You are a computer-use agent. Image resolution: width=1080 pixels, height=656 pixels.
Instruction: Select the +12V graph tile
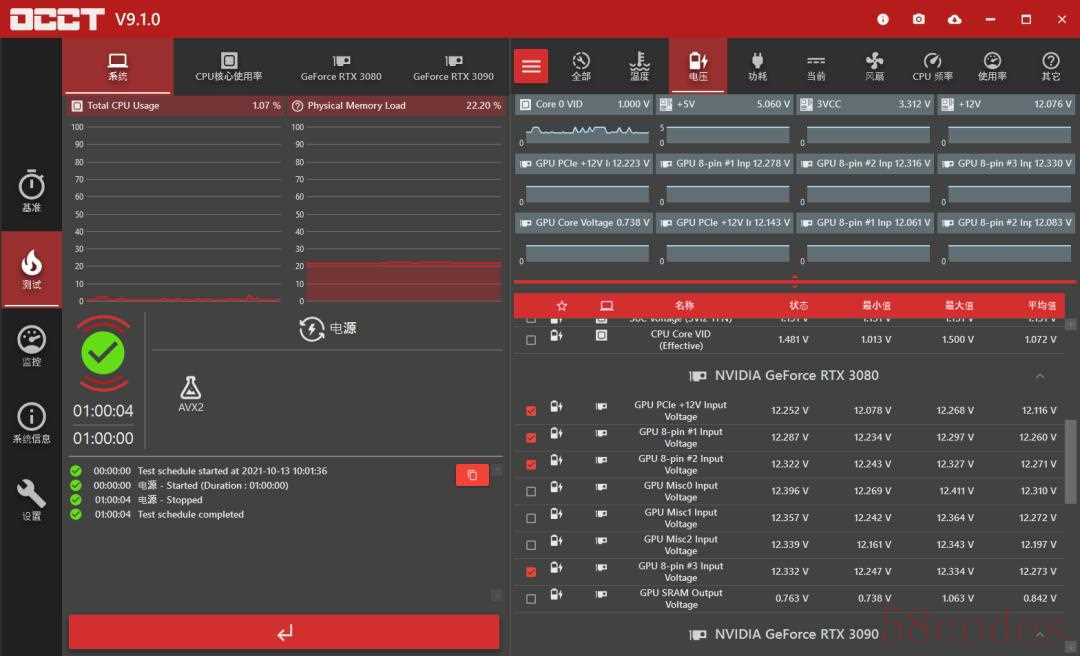pos(1006,122)
